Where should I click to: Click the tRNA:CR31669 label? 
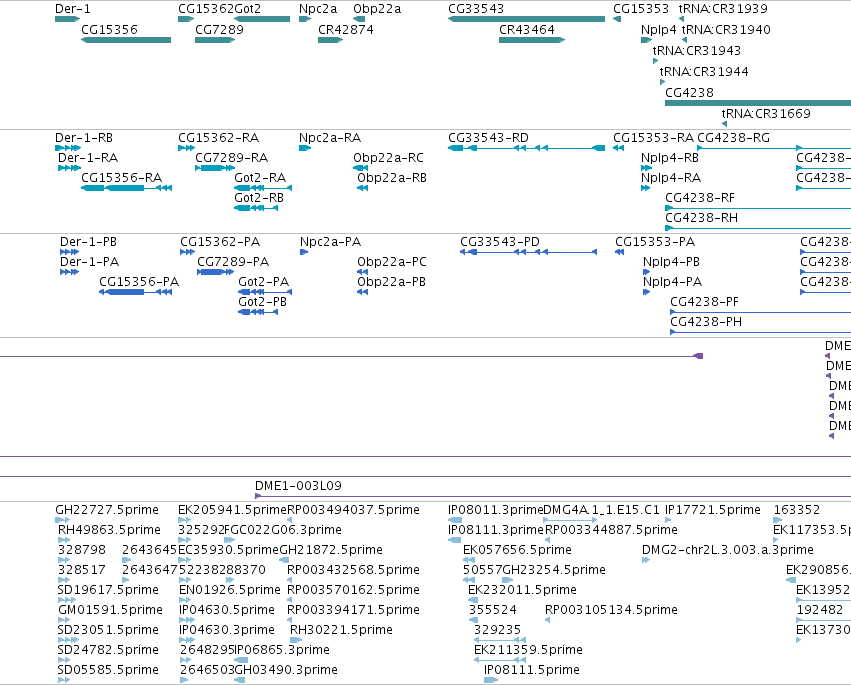tap(766, 113)
